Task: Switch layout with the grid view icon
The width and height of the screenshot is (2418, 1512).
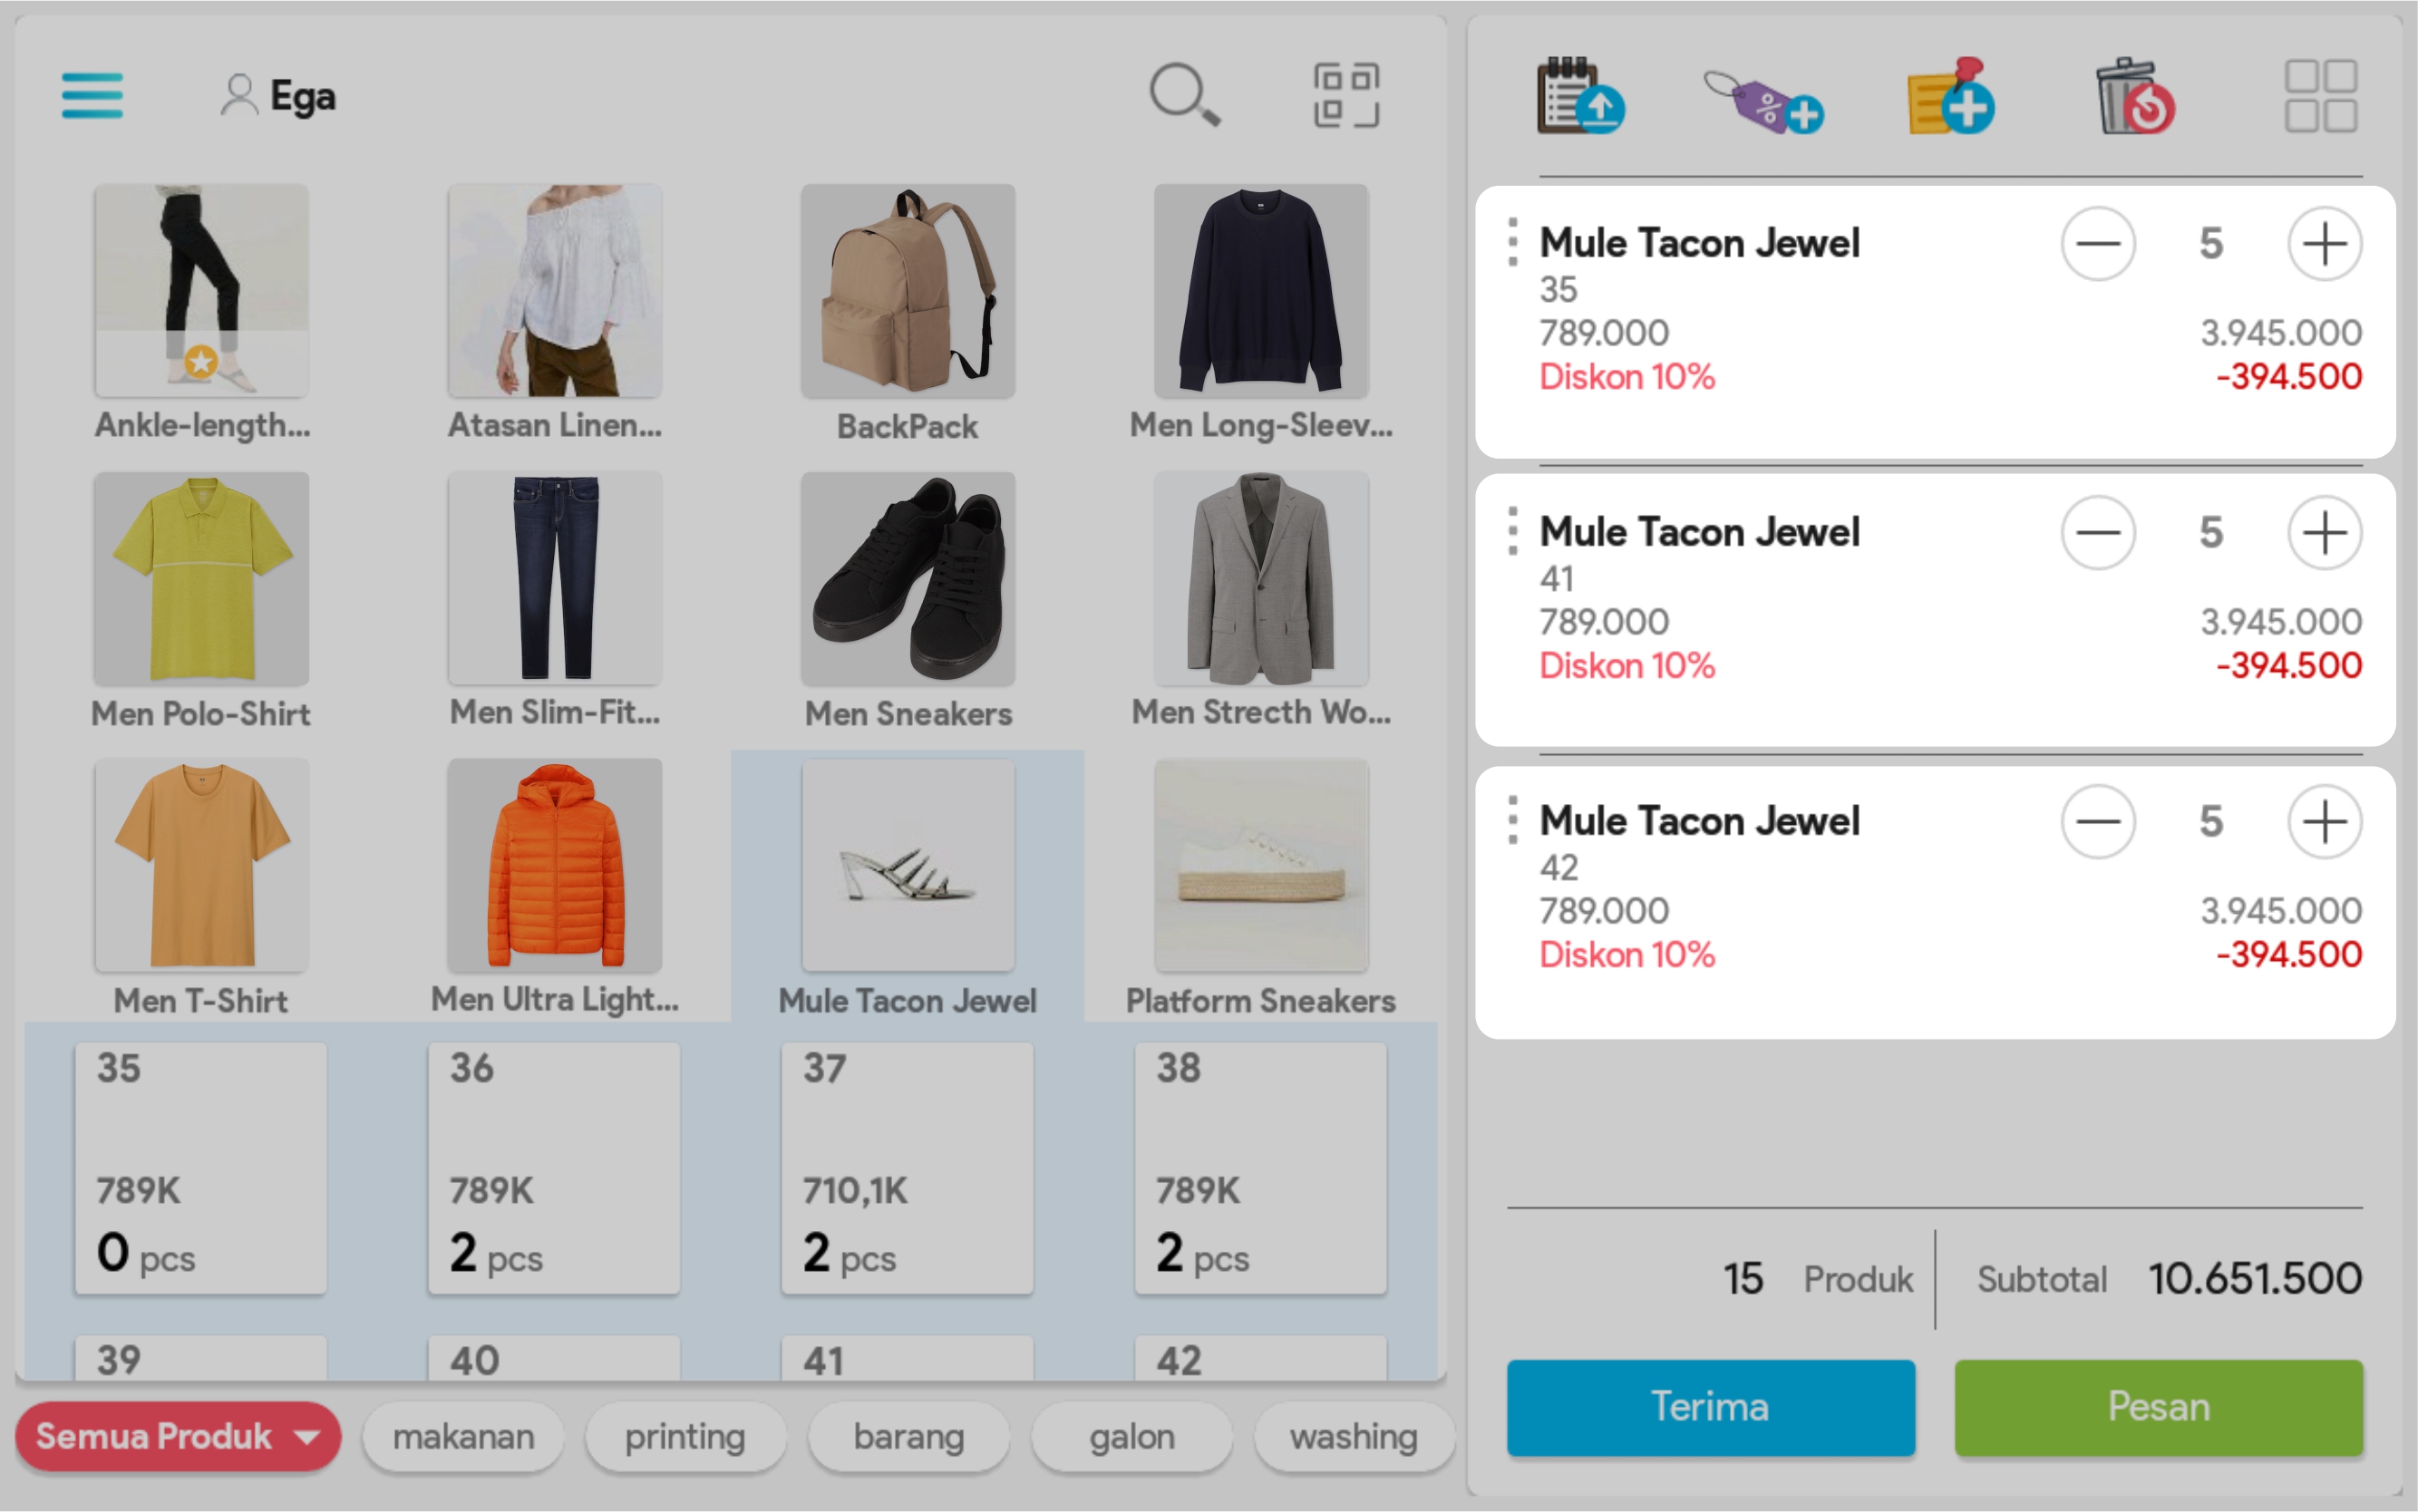Action: [x=2320, y=97]
